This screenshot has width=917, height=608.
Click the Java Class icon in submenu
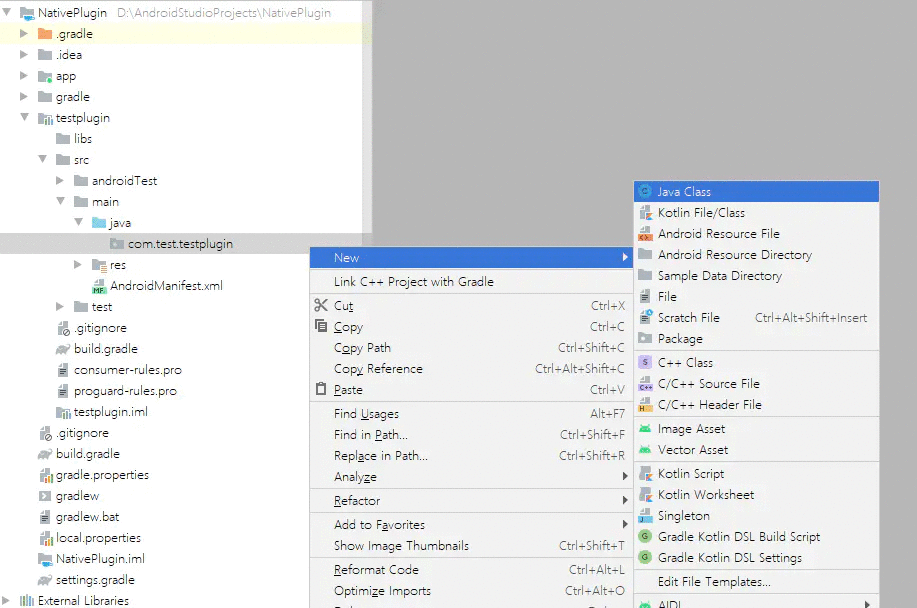pyautogui.click(x=645, y=192)
